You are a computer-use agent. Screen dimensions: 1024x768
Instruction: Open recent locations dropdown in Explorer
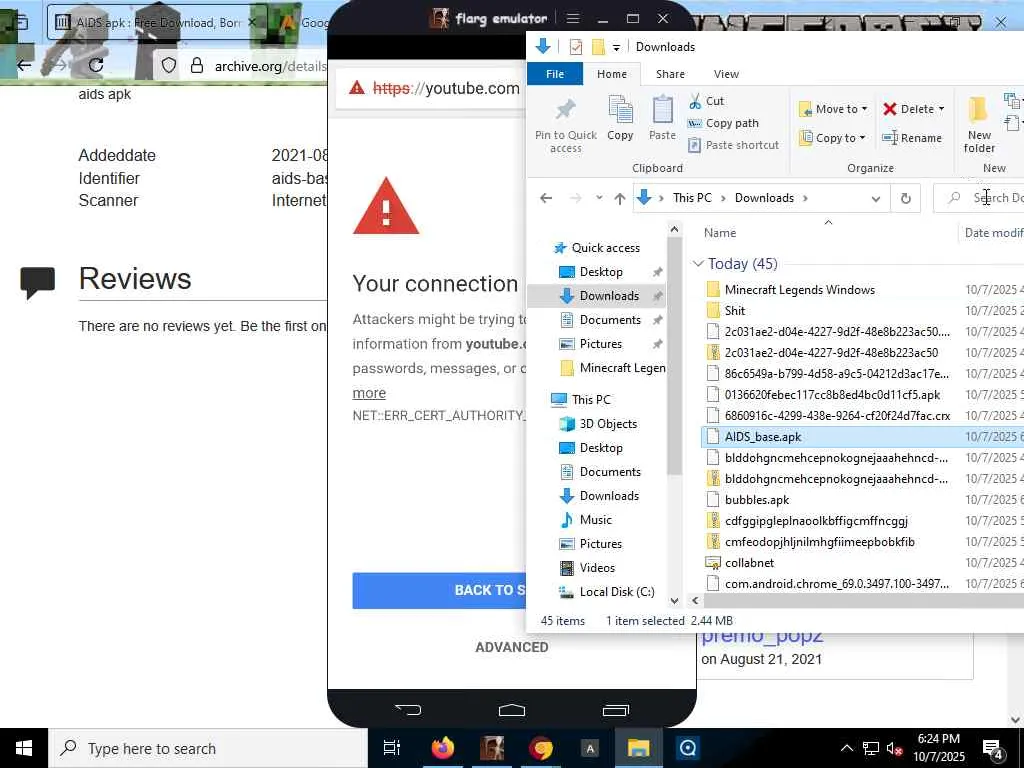tap(599, 198)
